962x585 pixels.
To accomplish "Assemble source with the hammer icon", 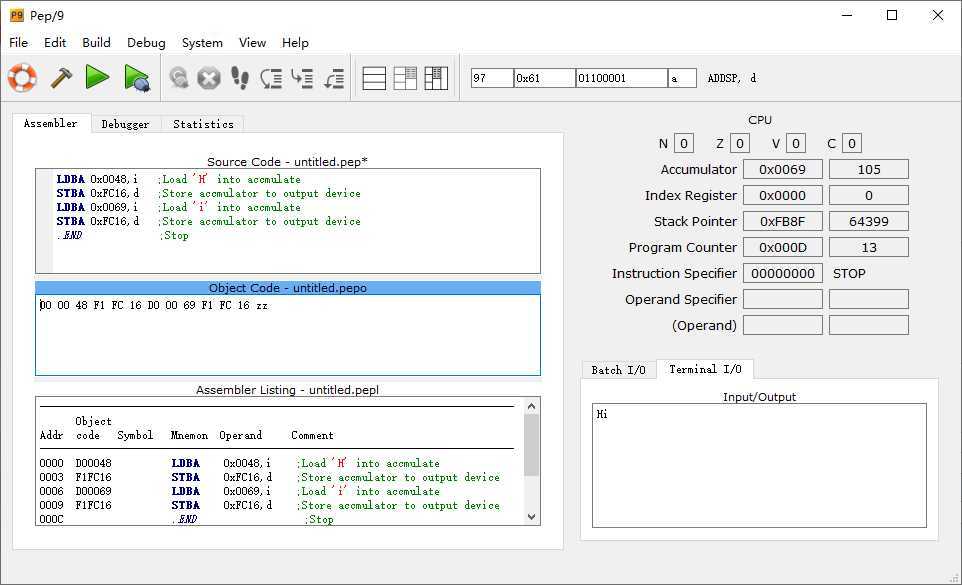I will point(61,78).
